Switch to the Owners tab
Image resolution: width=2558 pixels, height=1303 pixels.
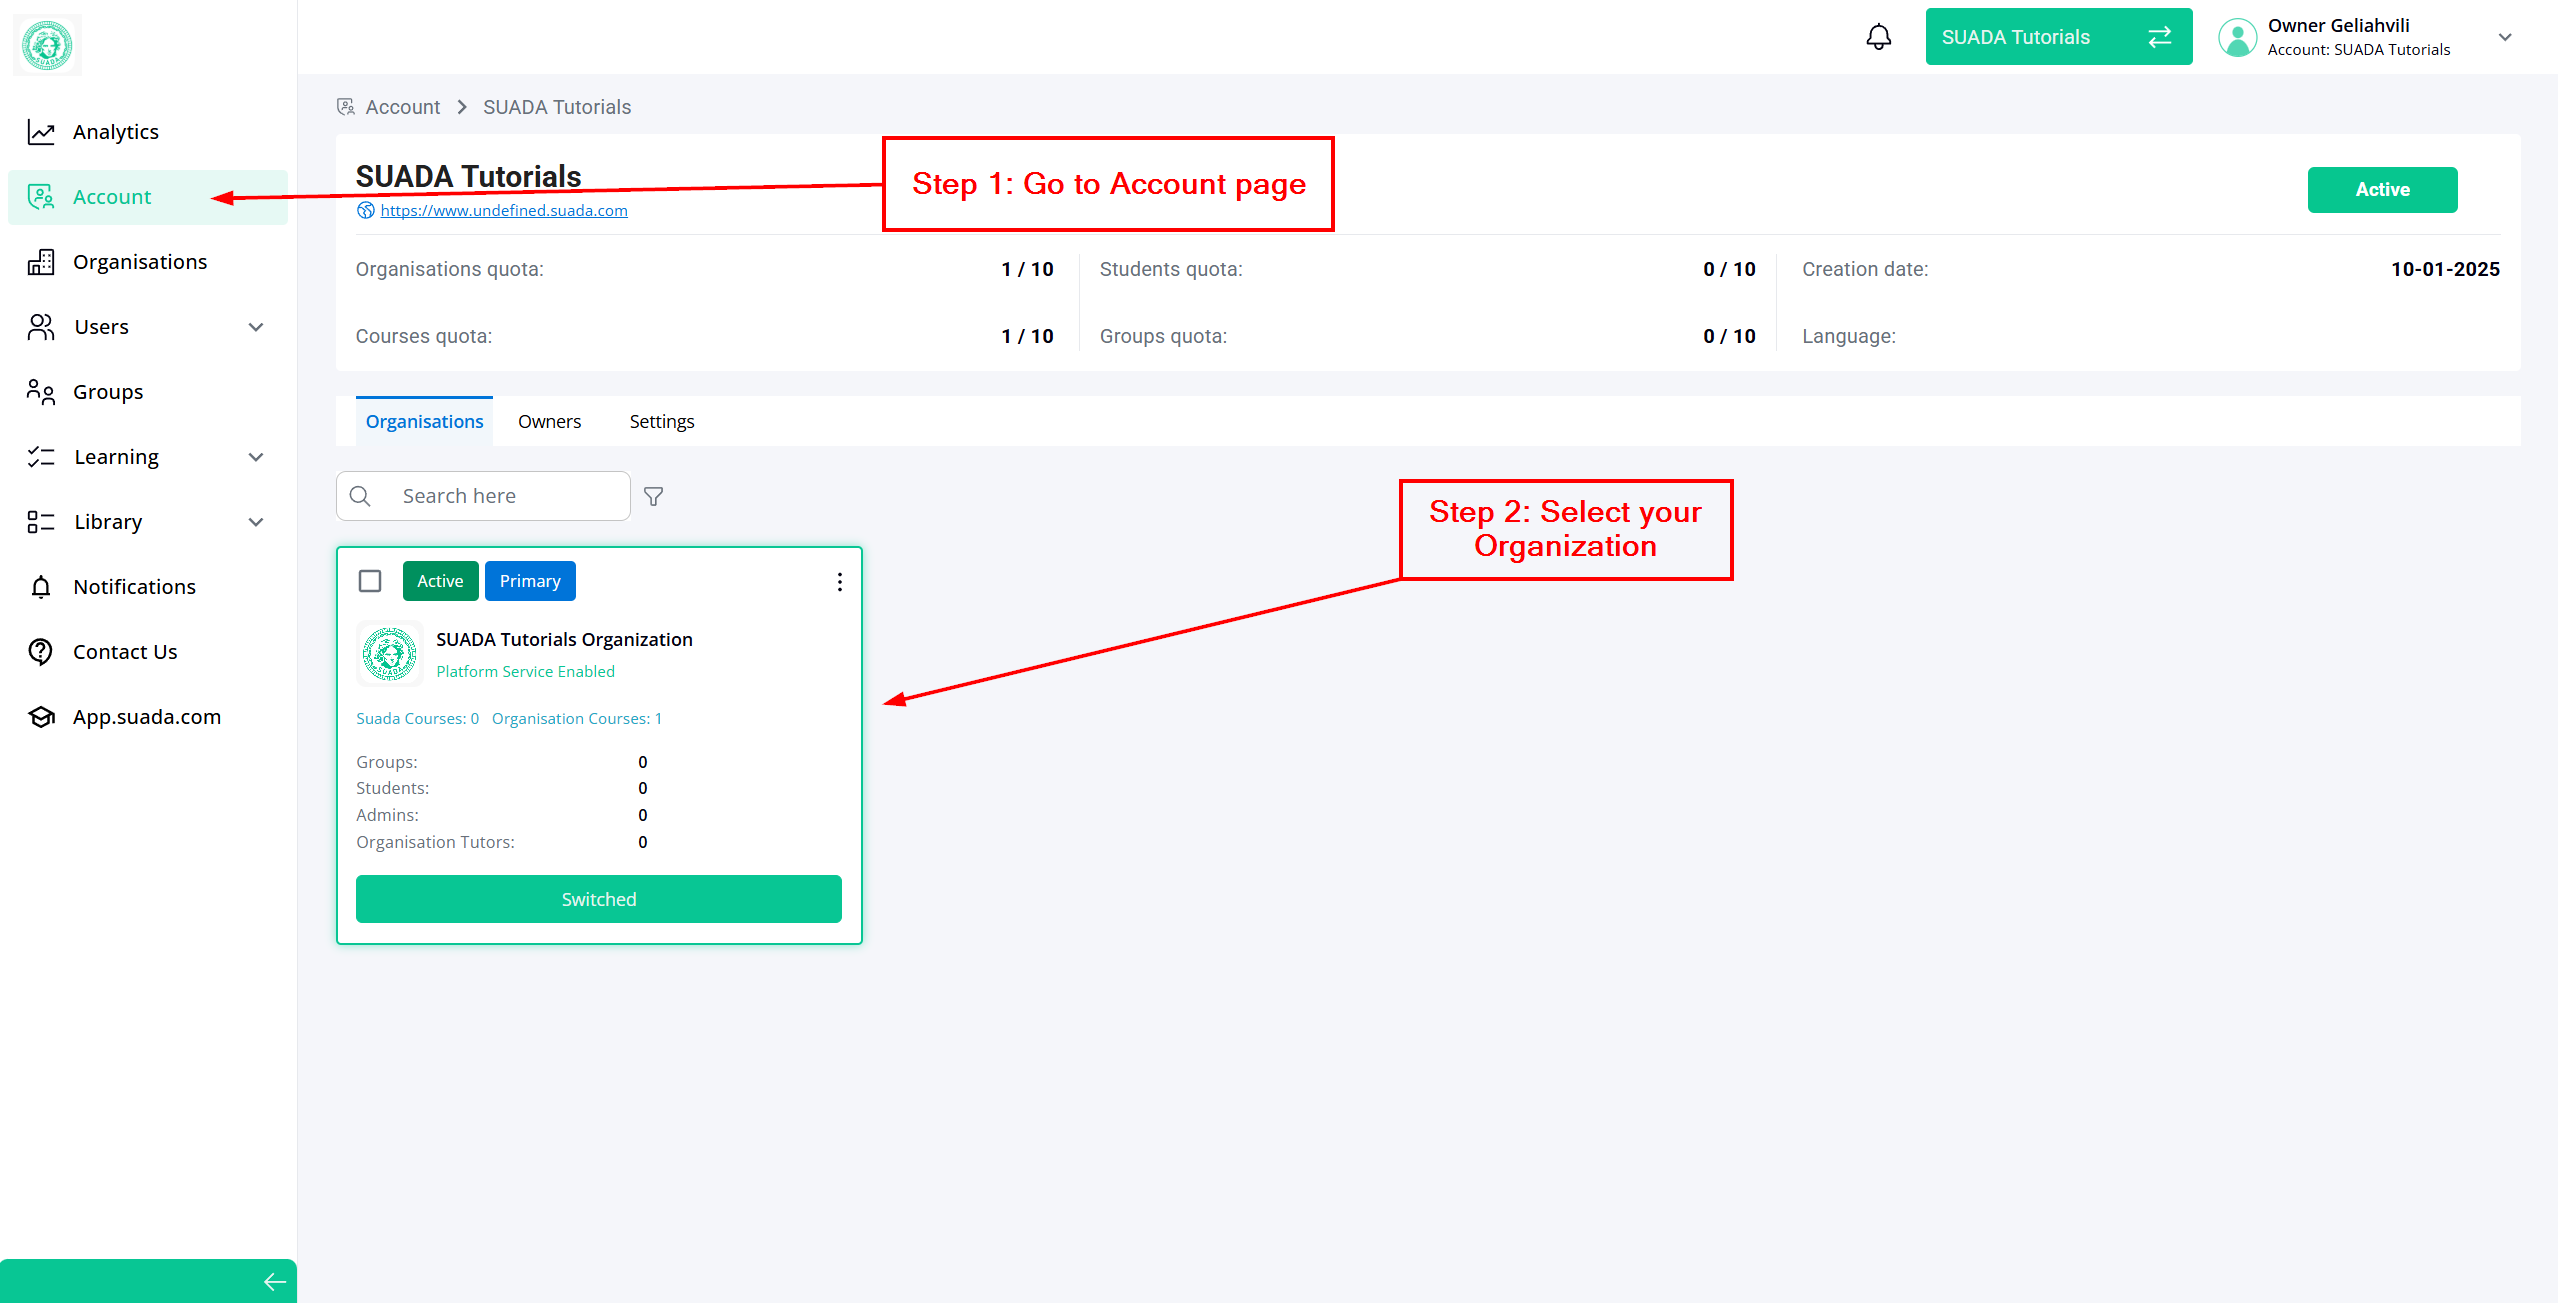549,422
